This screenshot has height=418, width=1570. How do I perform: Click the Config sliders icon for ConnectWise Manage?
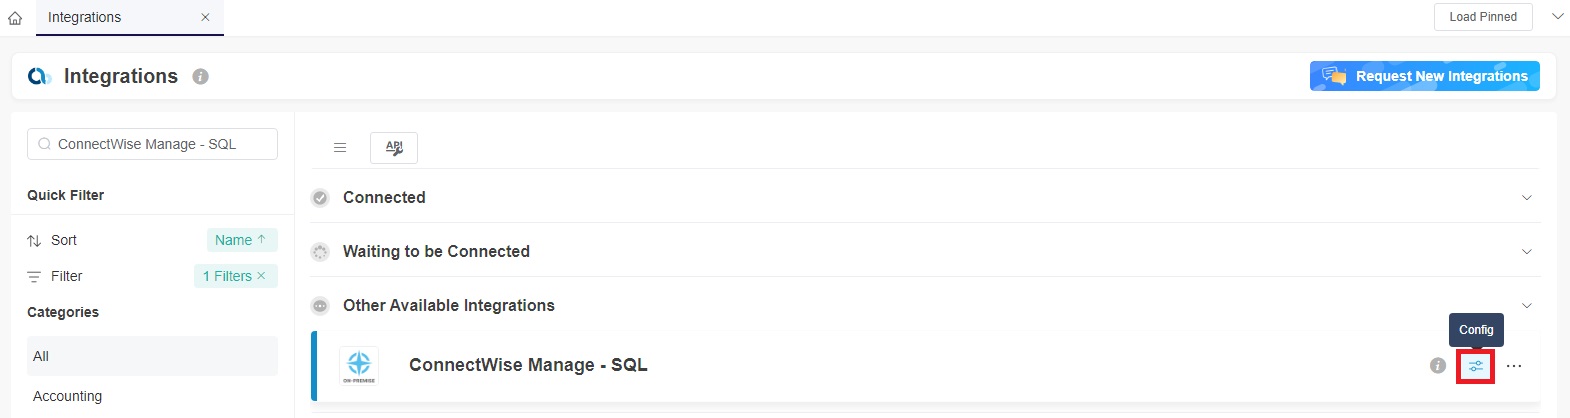point(1476,366)
